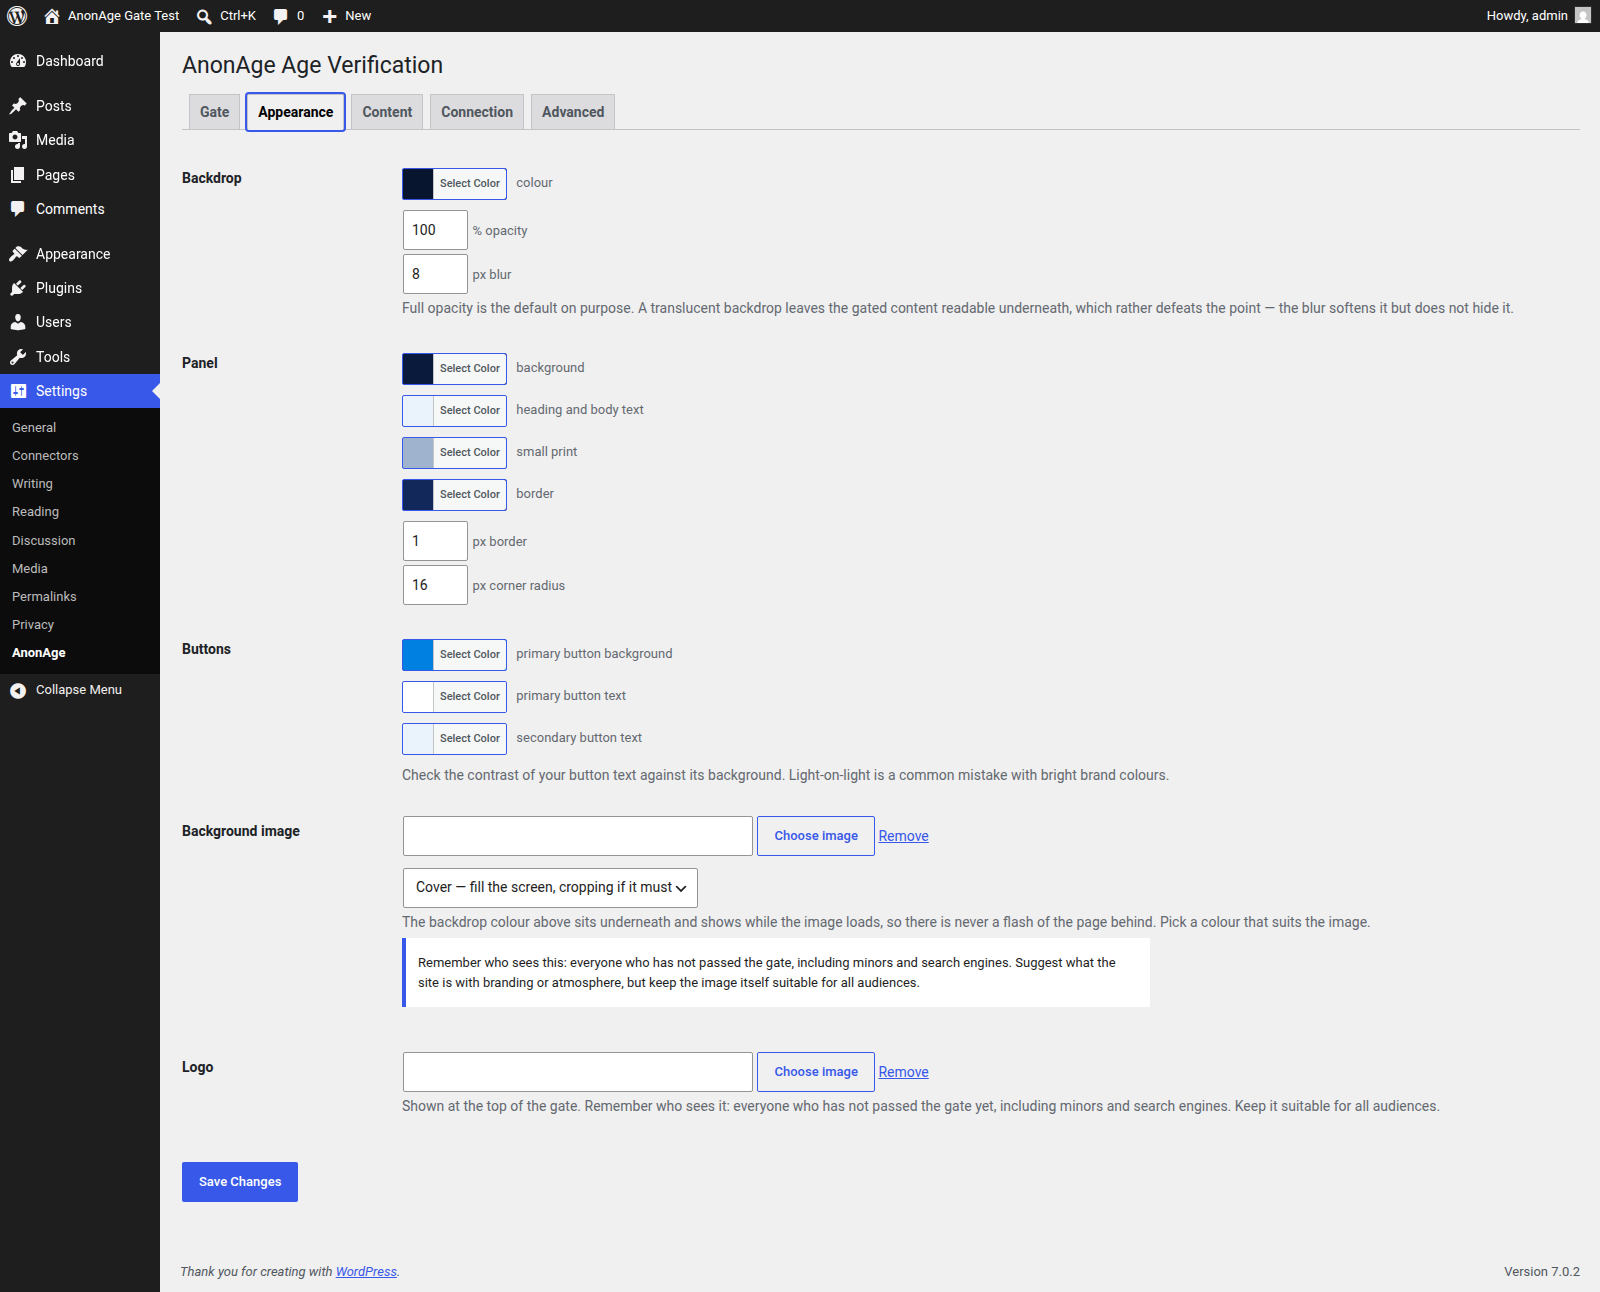Open small print colour picker
Image resolution: width=1600 pixels, height=1292 pixels.
(x=454, y=453)
